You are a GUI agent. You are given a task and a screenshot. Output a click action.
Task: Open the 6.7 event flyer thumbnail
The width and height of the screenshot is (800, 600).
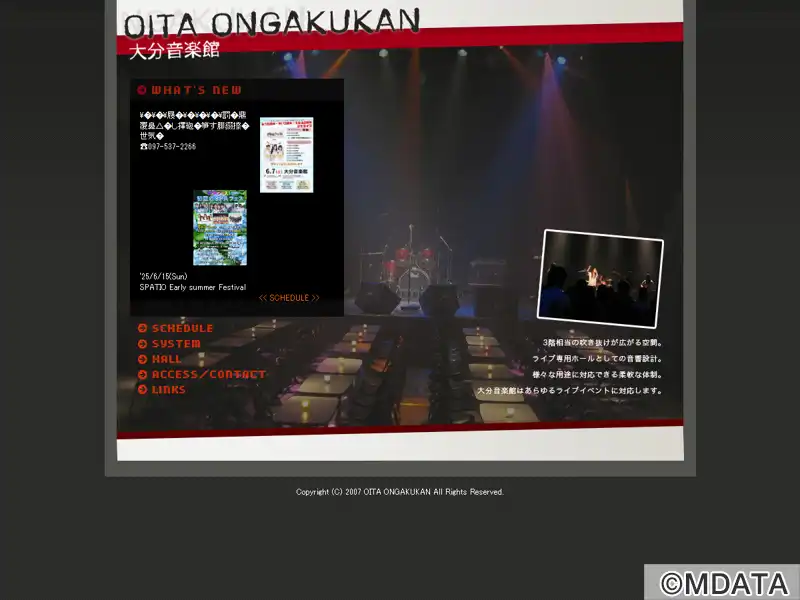(x=287, y=155)
